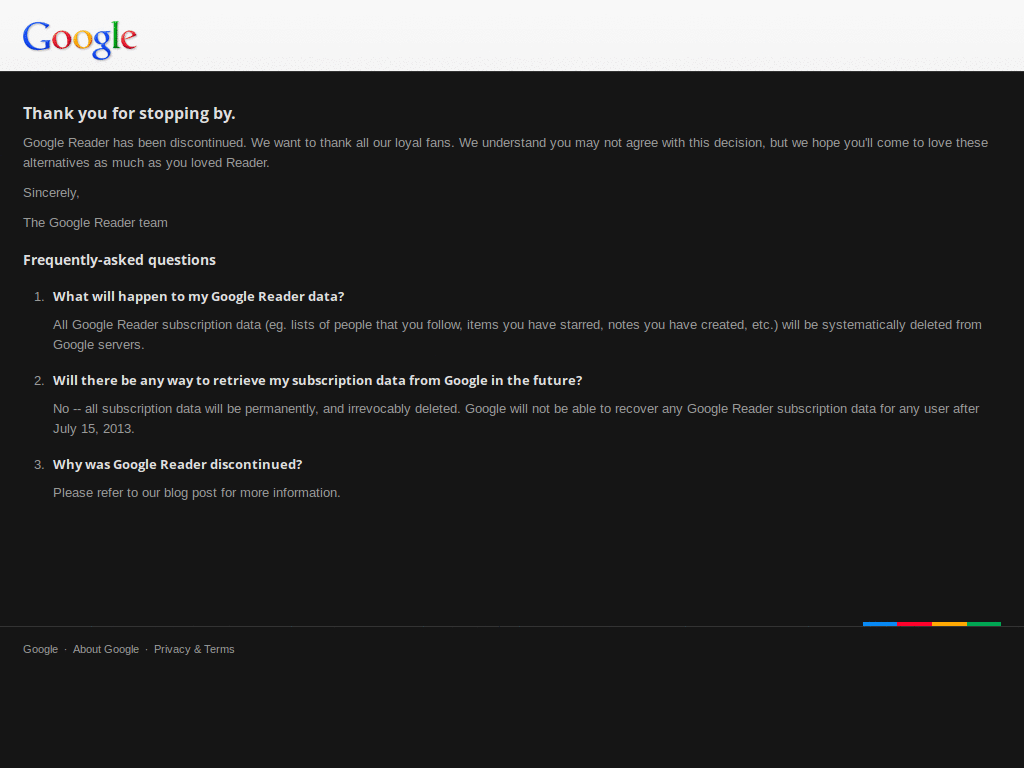Click answer starting 'No -- all subscription data'
Viewport: 1024px width, 768px height.
pos(516,419)
